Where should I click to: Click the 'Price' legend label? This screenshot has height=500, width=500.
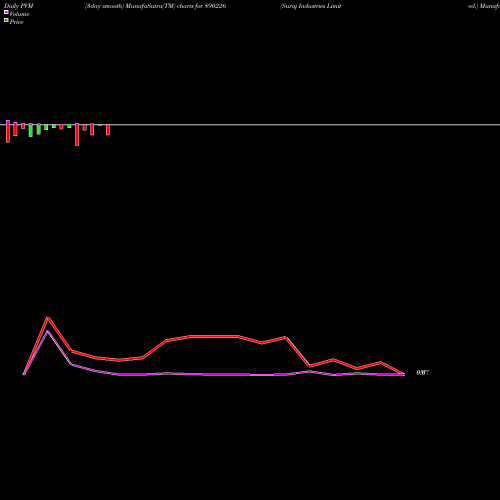pyautogui.click(x=16, y=22)
